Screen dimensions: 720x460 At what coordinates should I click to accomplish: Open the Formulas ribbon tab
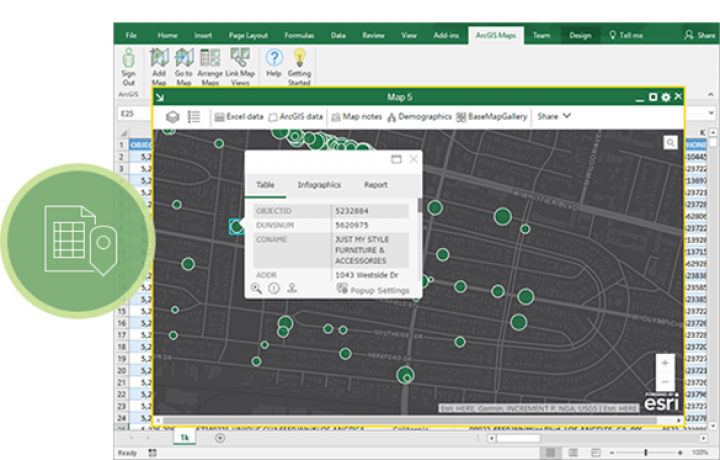299,35
